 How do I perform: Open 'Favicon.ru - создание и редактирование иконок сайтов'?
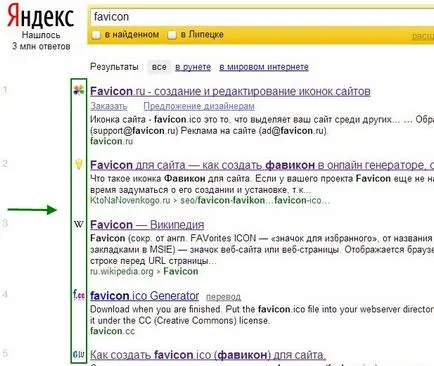[x=230, y=91]
